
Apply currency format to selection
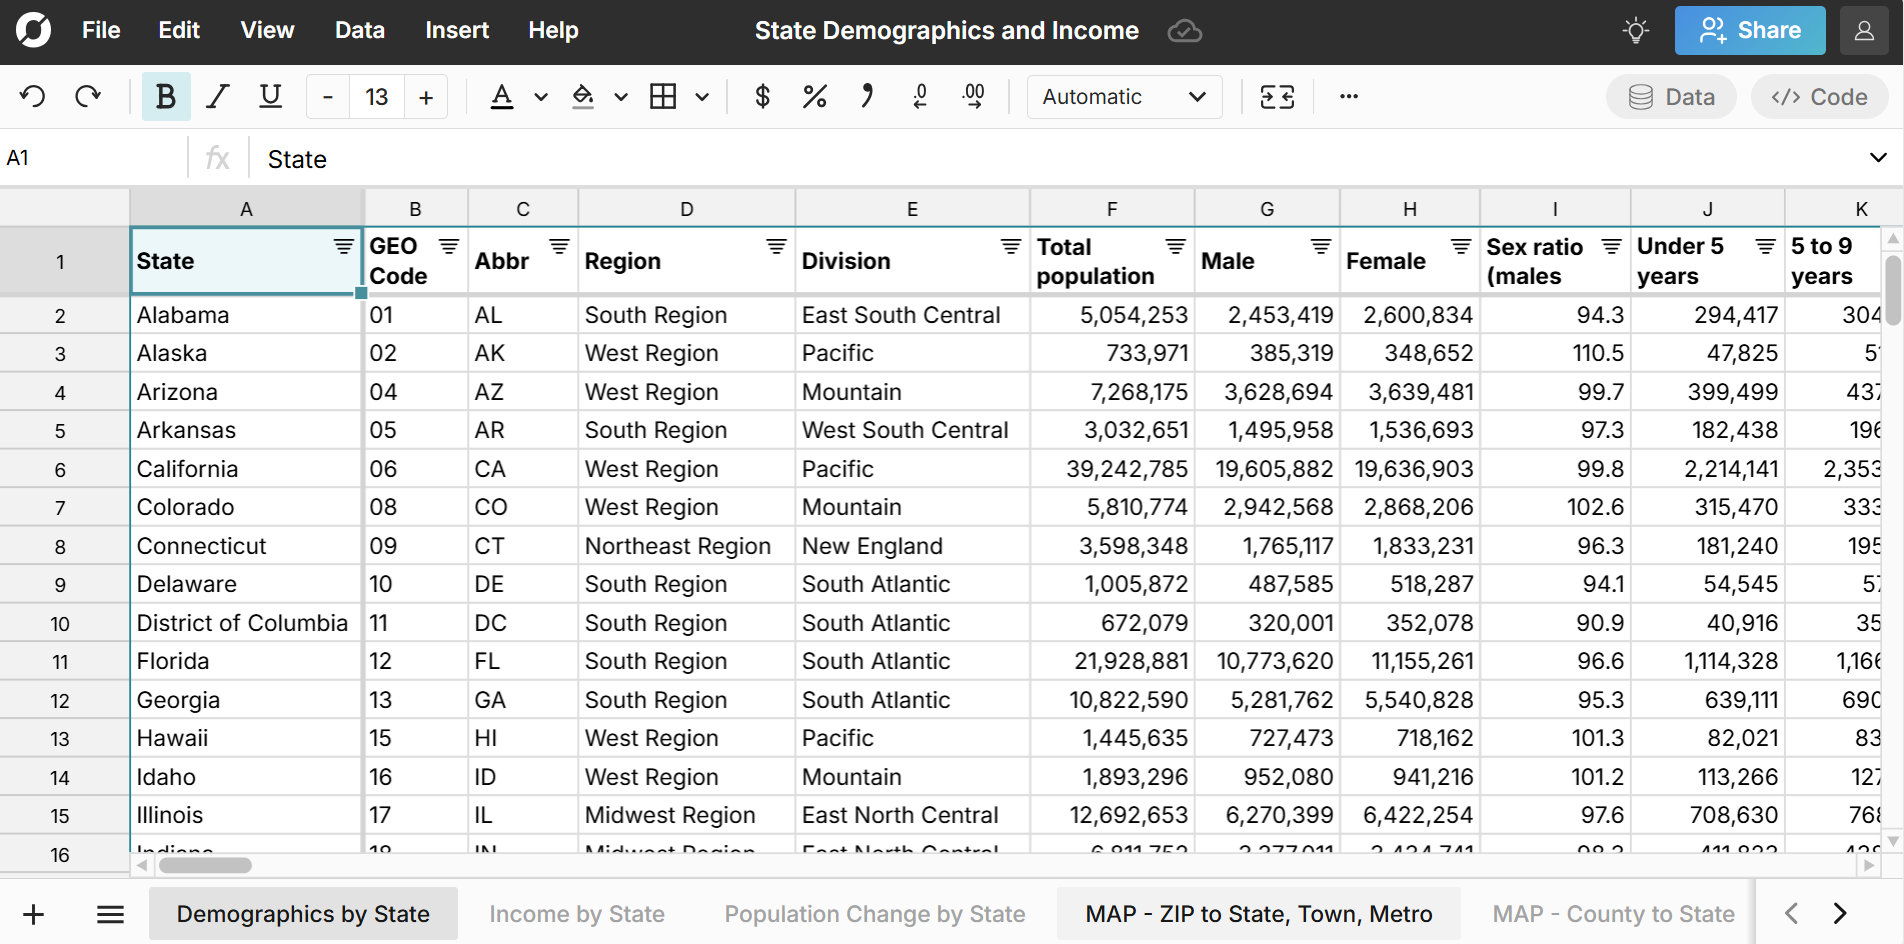point(762,96)
